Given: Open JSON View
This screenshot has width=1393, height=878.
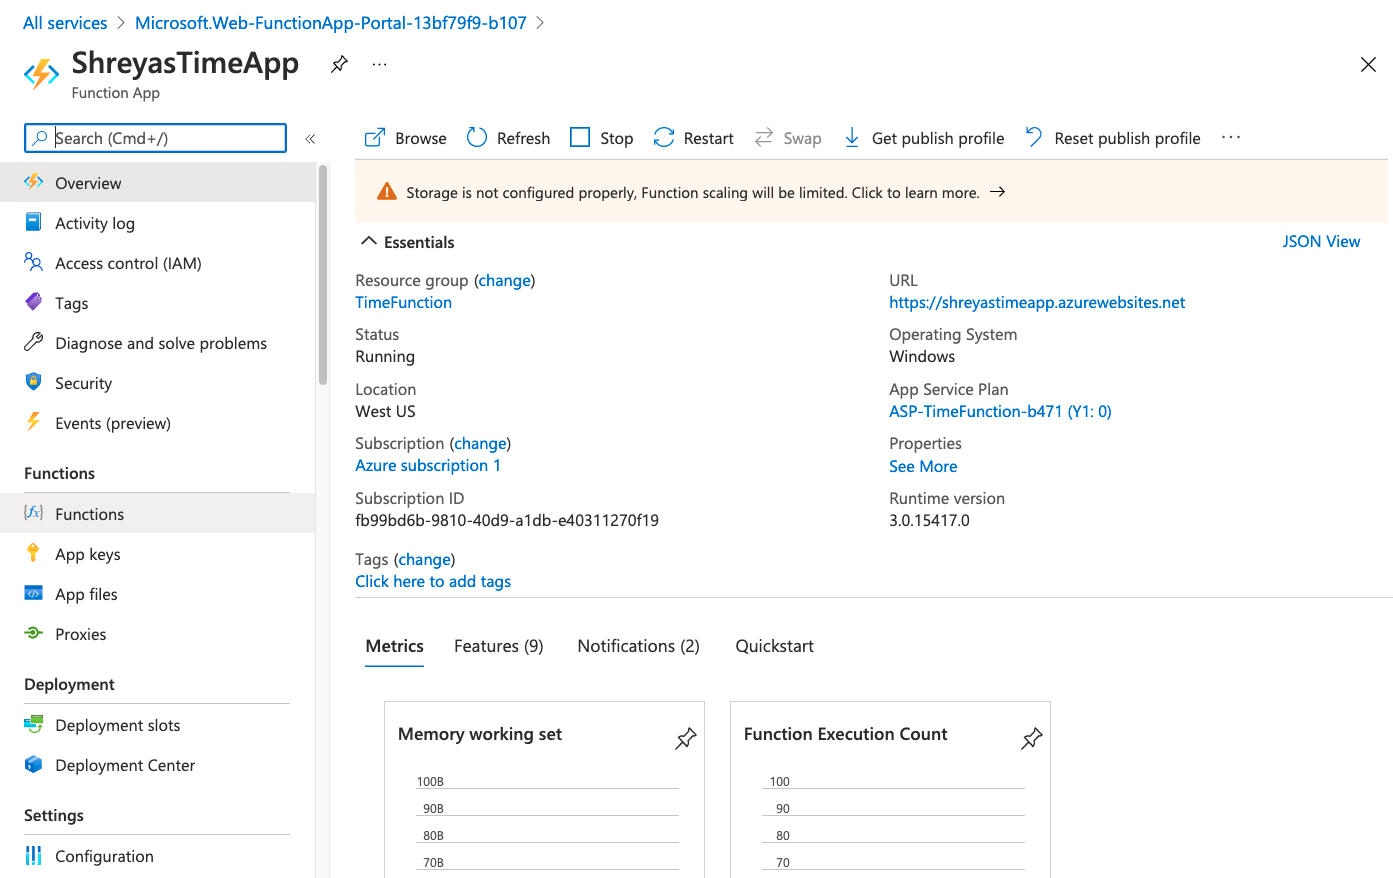Looking at the screenshot, I should tap(1321, 241).
